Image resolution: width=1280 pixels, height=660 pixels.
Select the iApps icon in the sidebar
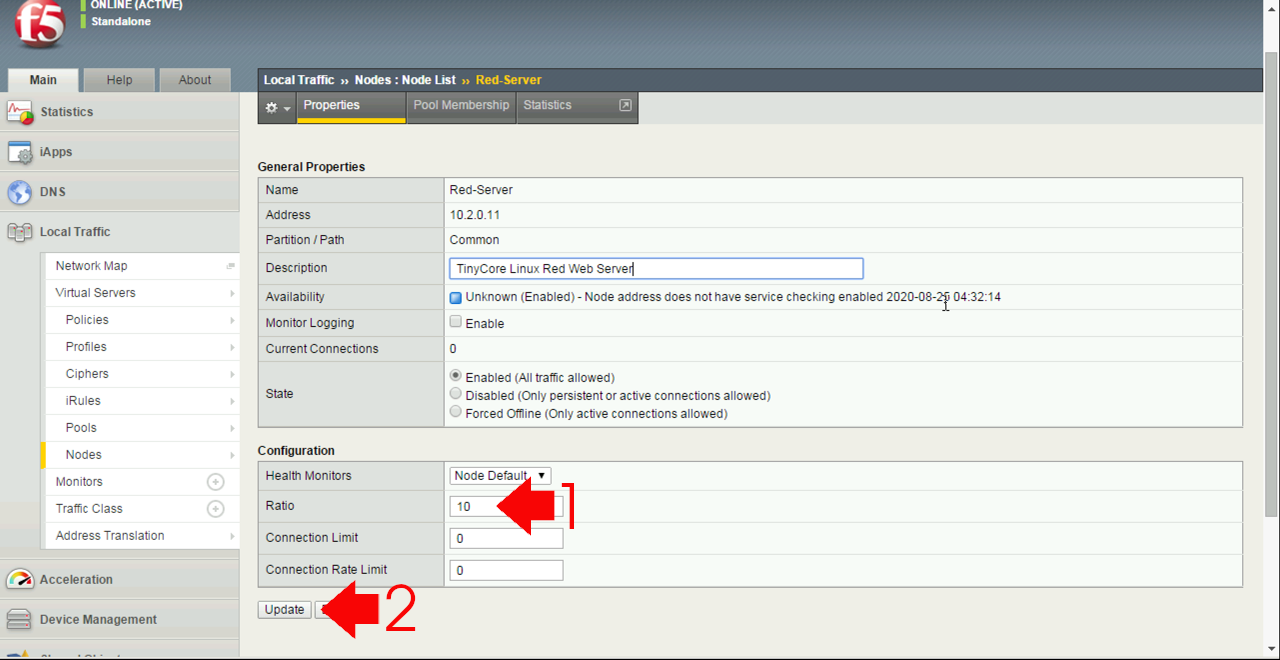20,151
